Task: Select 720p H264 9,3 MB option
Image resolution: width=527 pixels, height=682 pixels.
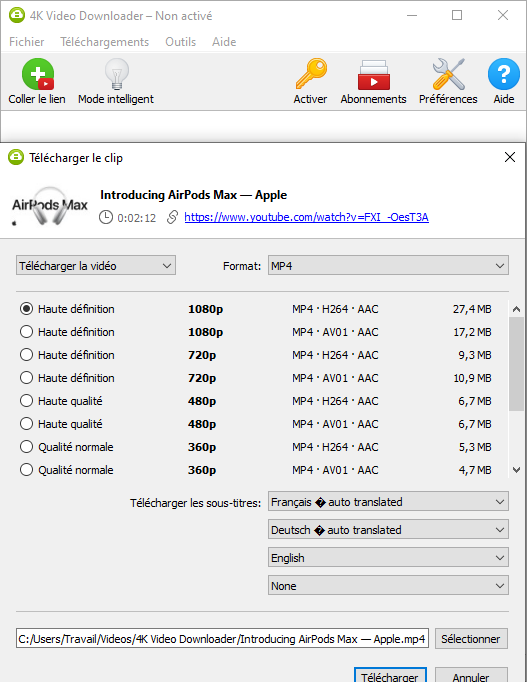Action: click(x=27, y=355)
